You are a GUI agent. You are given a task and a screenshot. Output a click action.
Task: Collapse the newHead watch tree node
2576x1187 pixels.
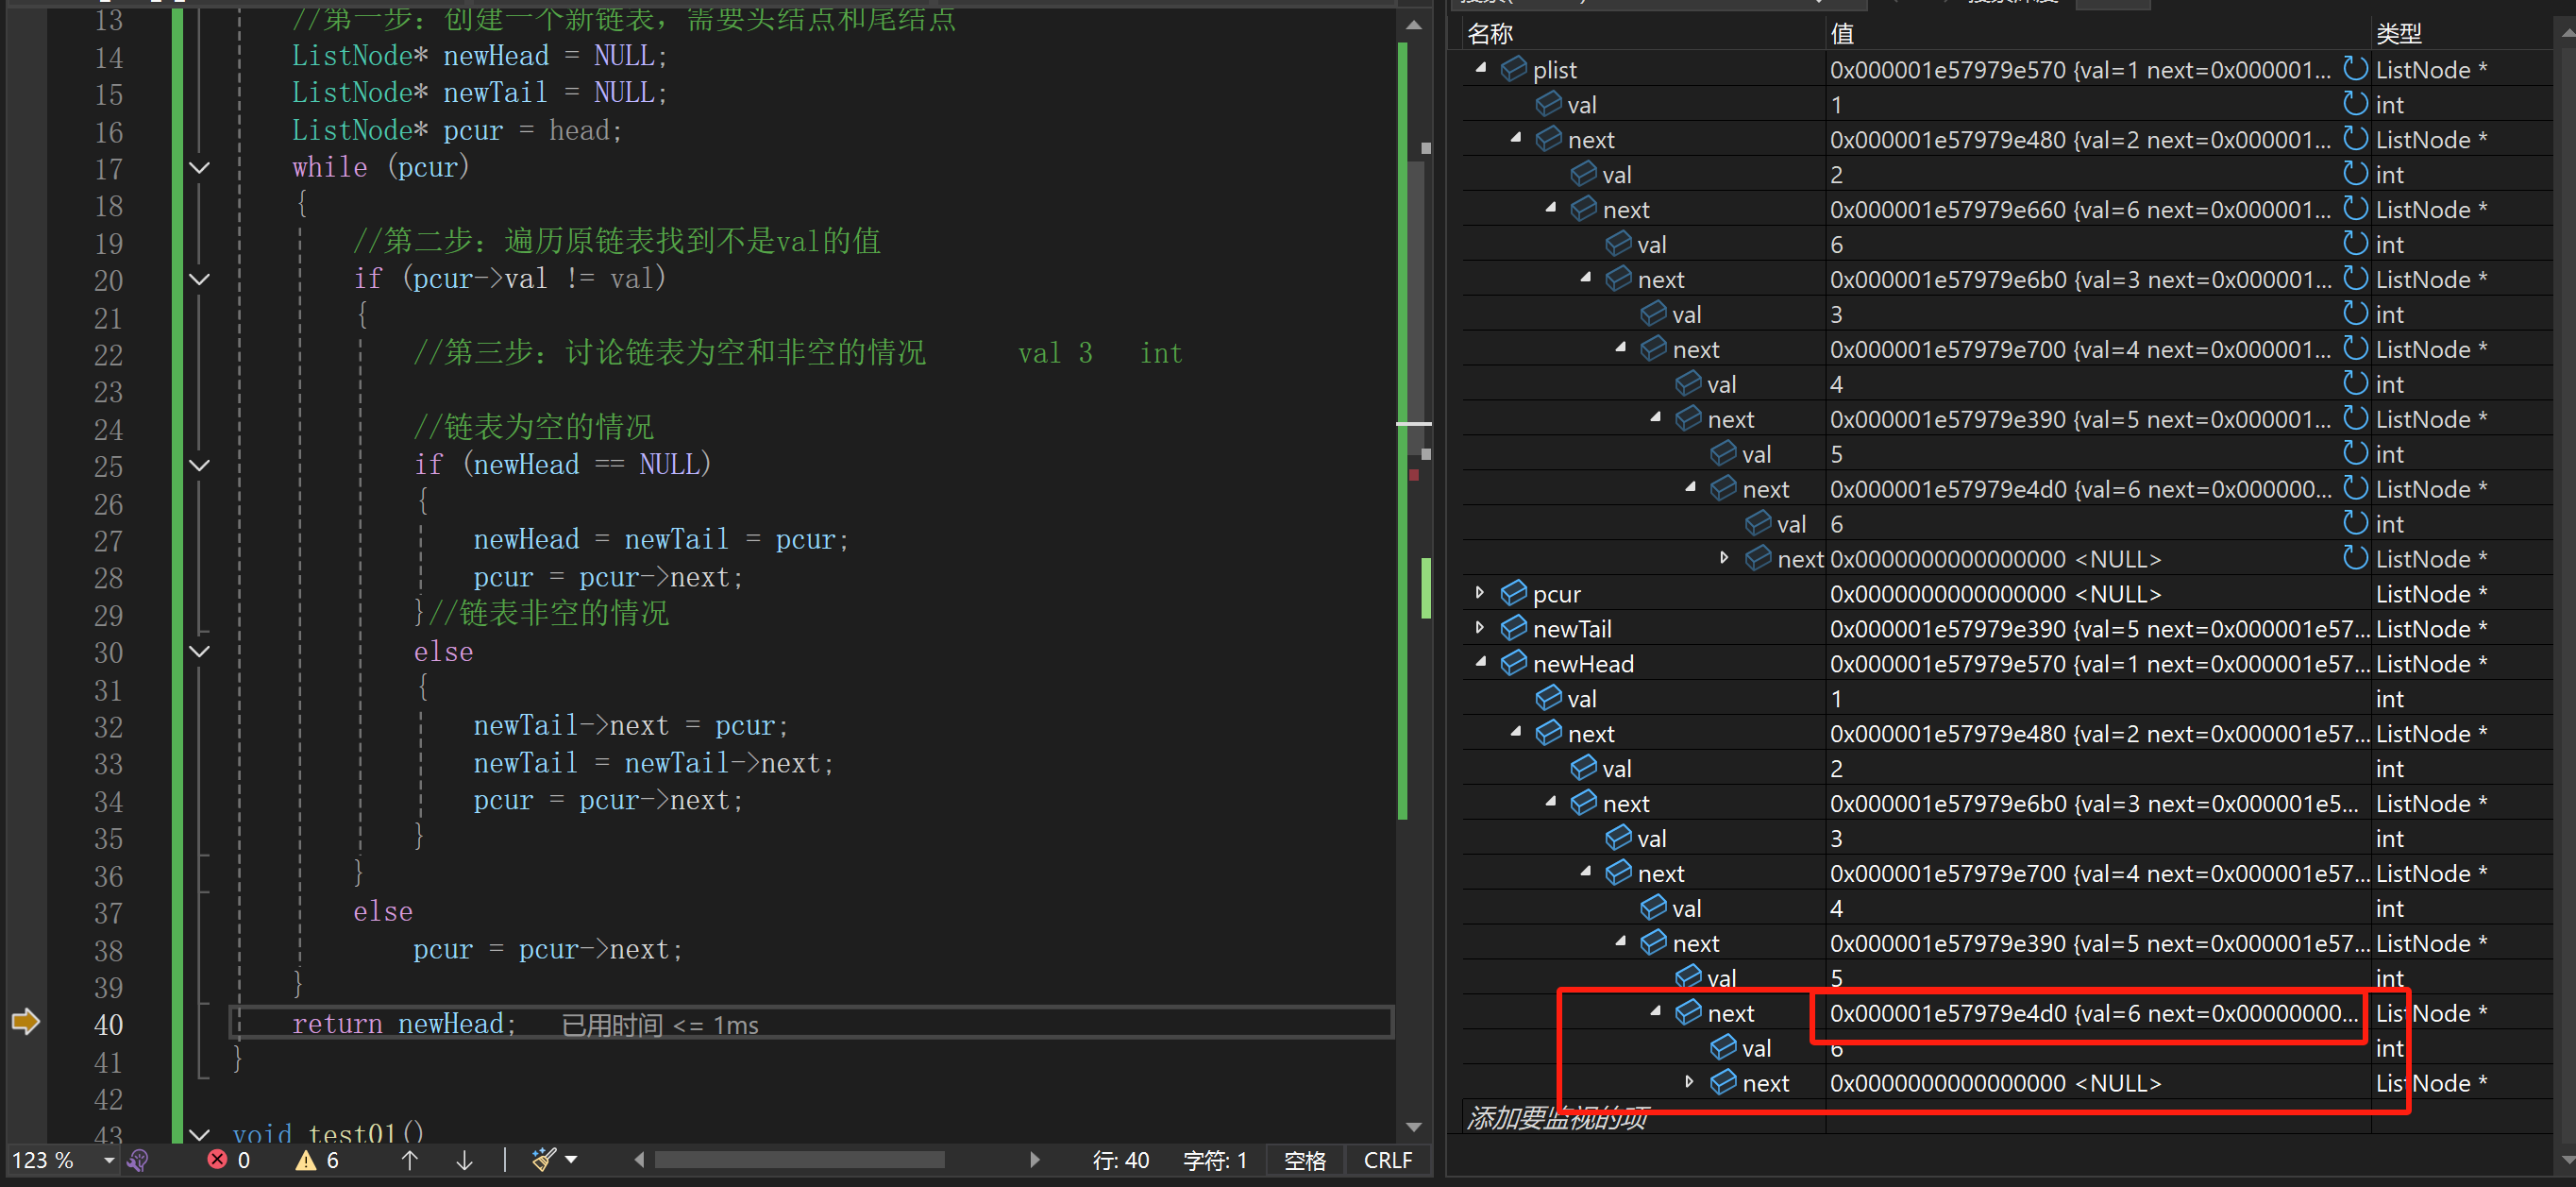pyautogui.click(x=1481, y=662)
